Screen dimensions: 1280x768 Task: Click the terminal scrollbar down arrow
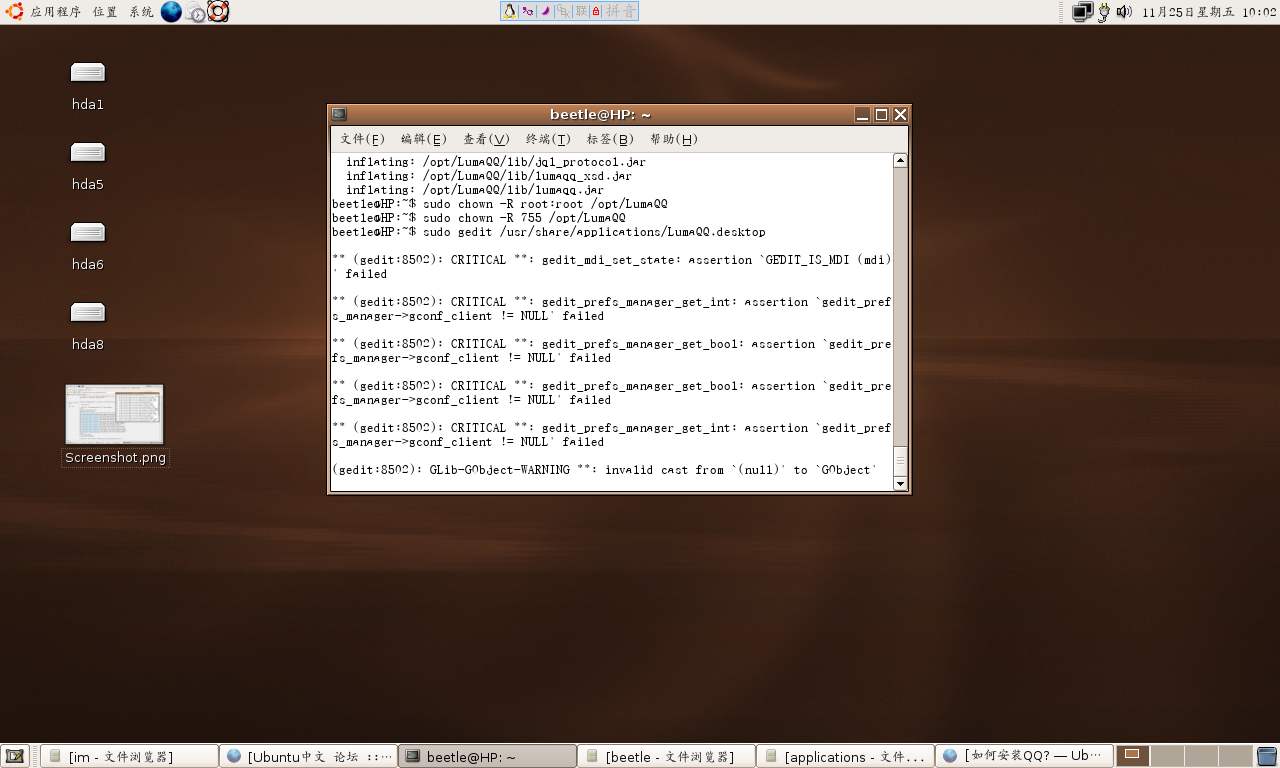point(900,484)
